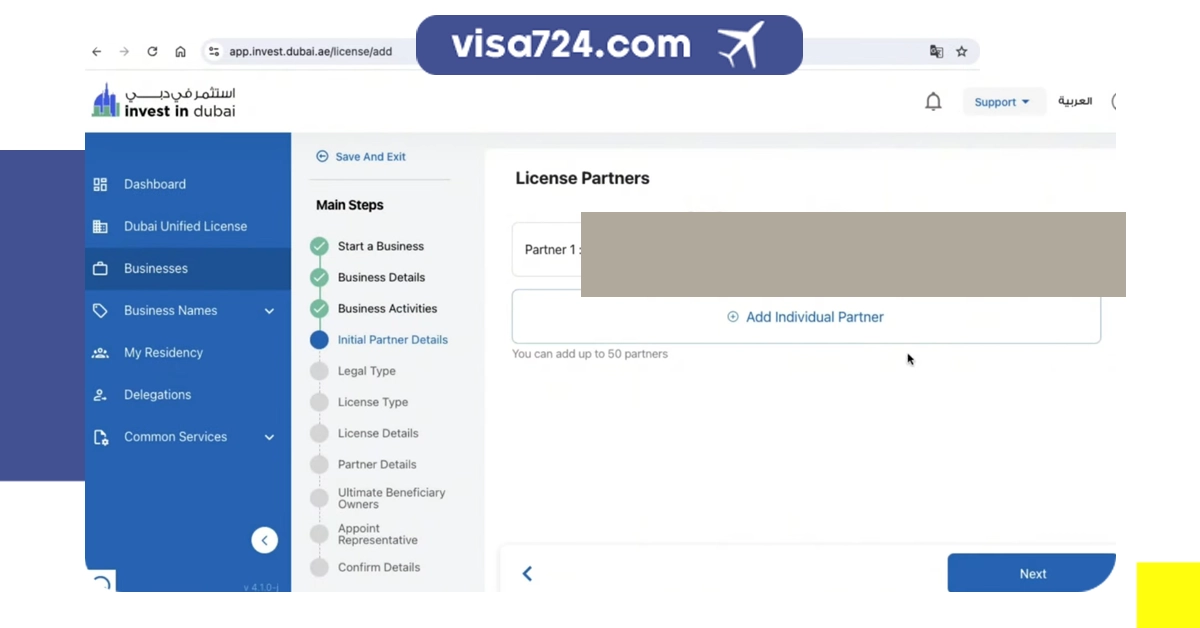The image size is (1200, 628).
Task: Bookmark this page with the star icon
Action: [962, 52]
